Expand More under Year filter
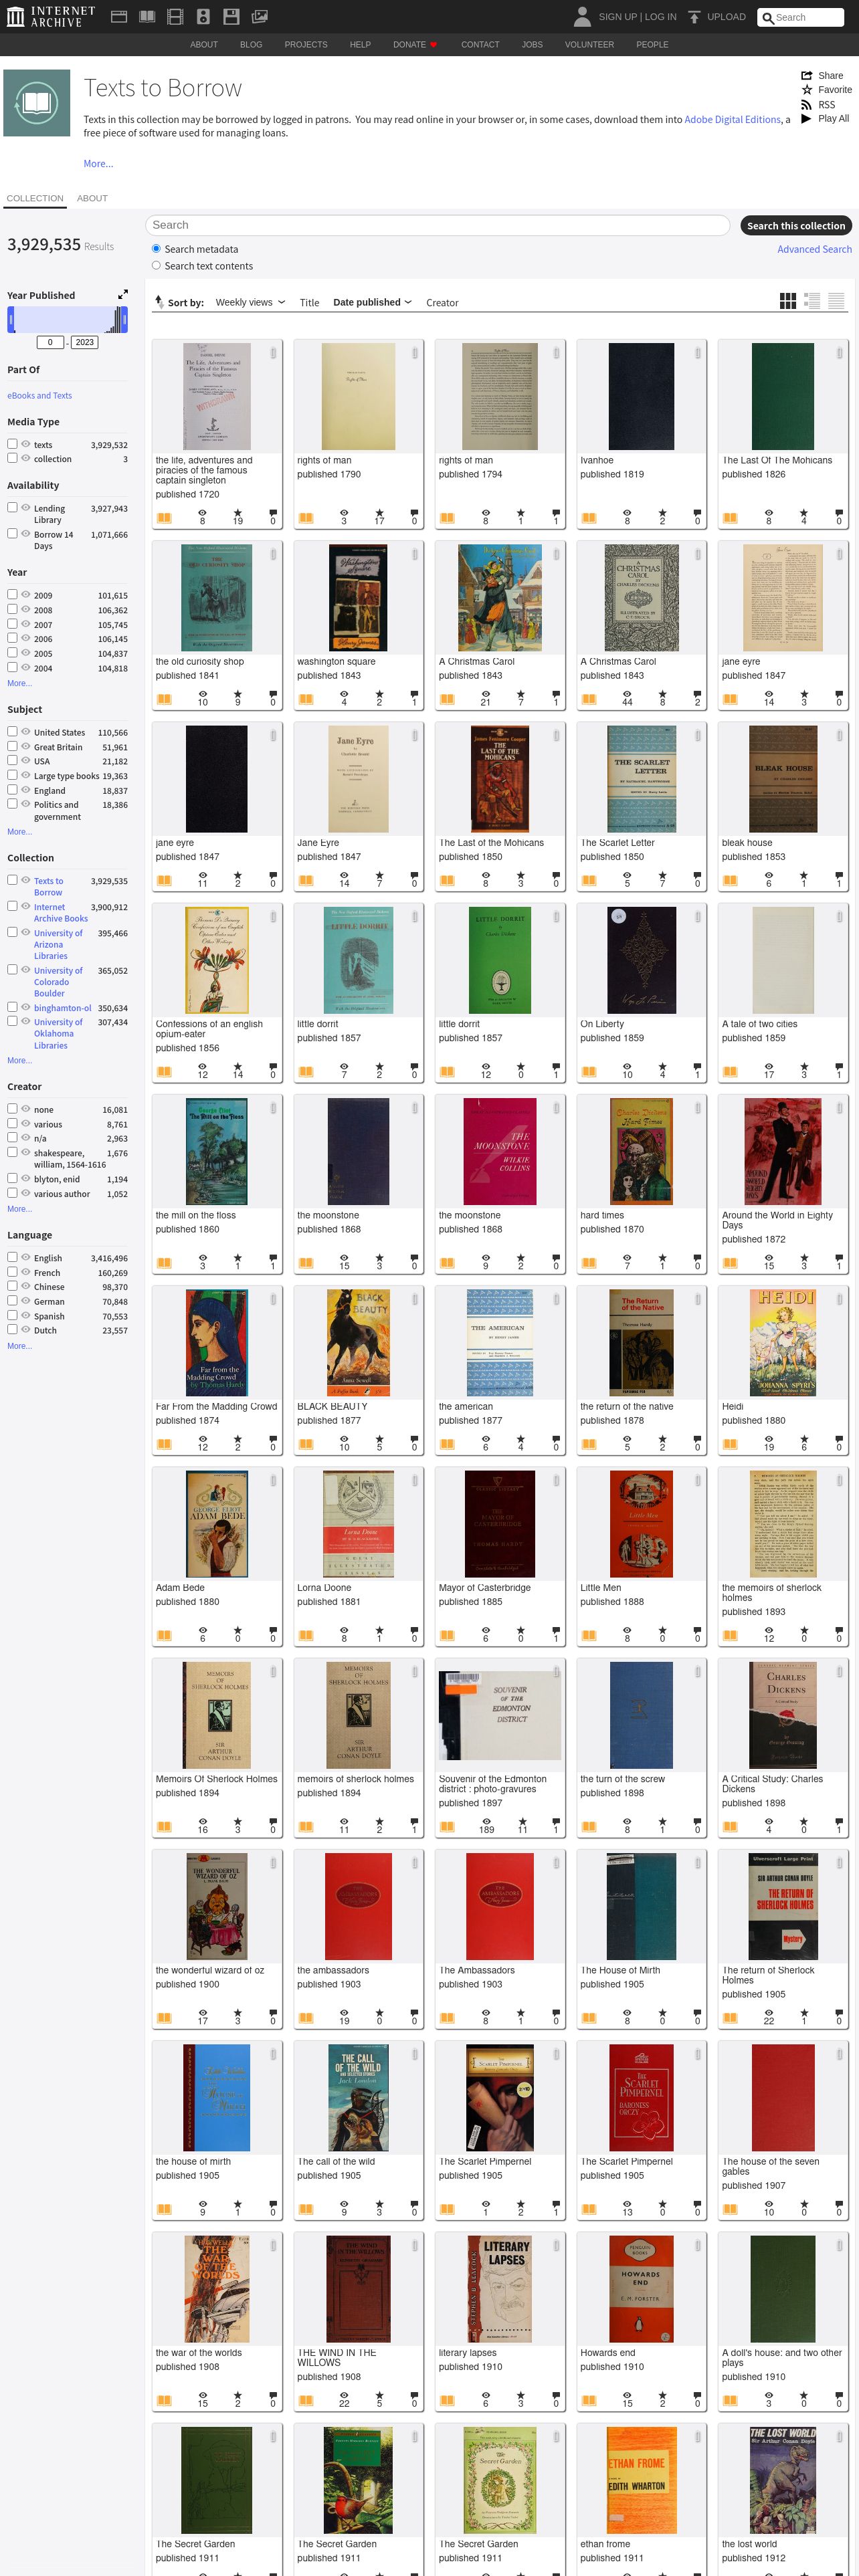 coord(19,683)
